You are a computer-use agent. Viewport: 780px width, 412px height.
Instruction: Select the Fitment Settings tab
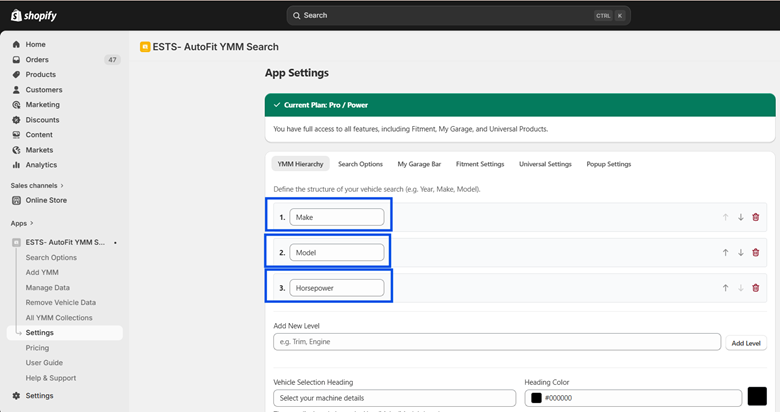click(x=480, y=164)
